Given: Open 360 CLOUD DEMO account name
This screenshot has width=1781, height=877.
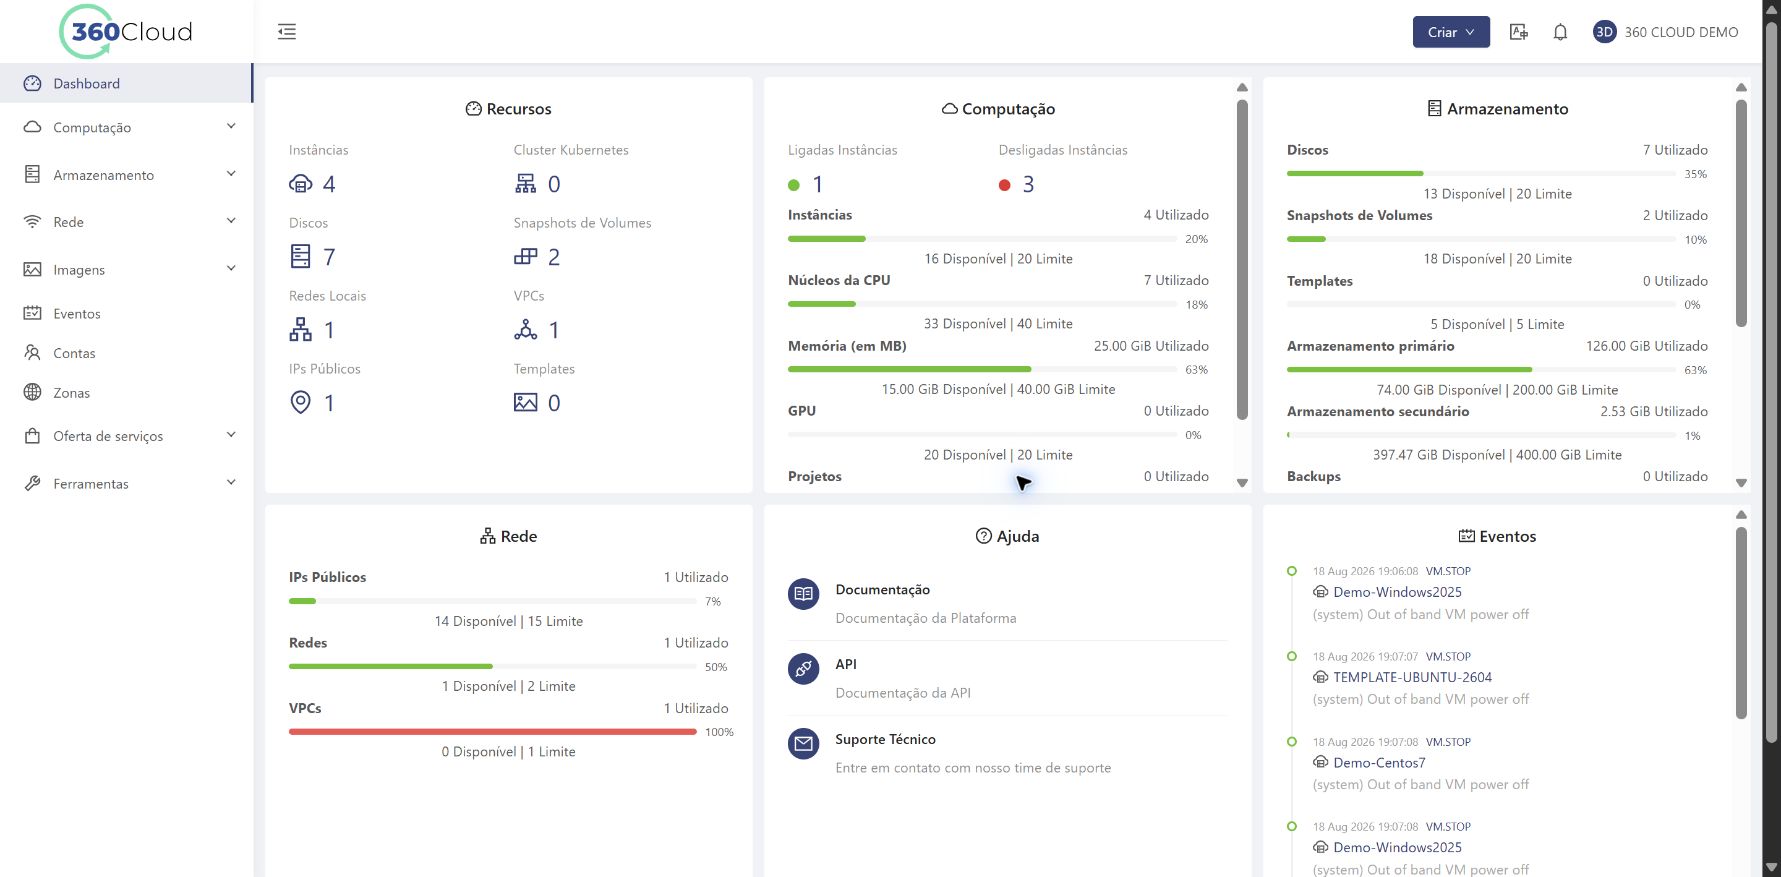Looking at the screenshot, I should (1681, 32).
